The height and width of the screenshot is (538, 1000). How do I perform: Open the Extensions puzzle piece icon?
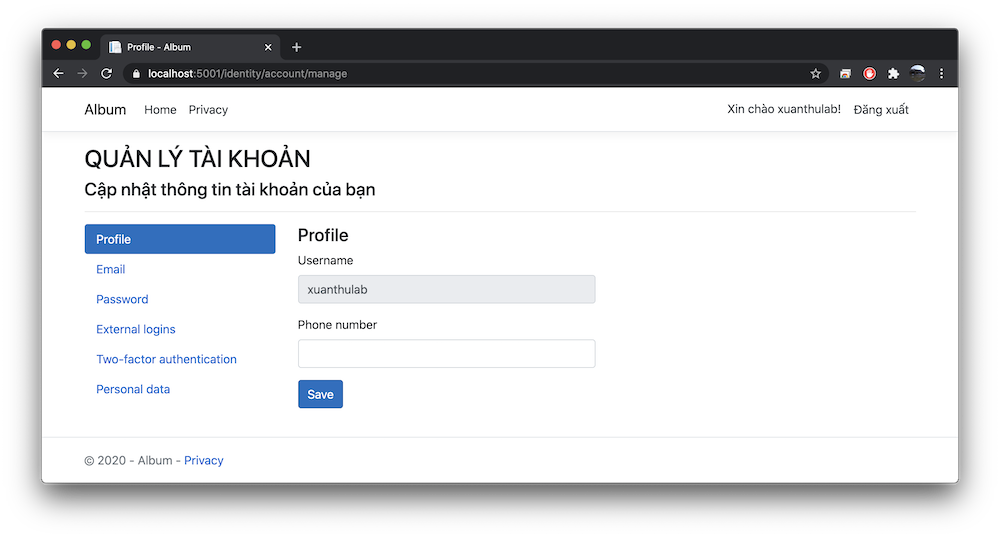coord(893,73)
